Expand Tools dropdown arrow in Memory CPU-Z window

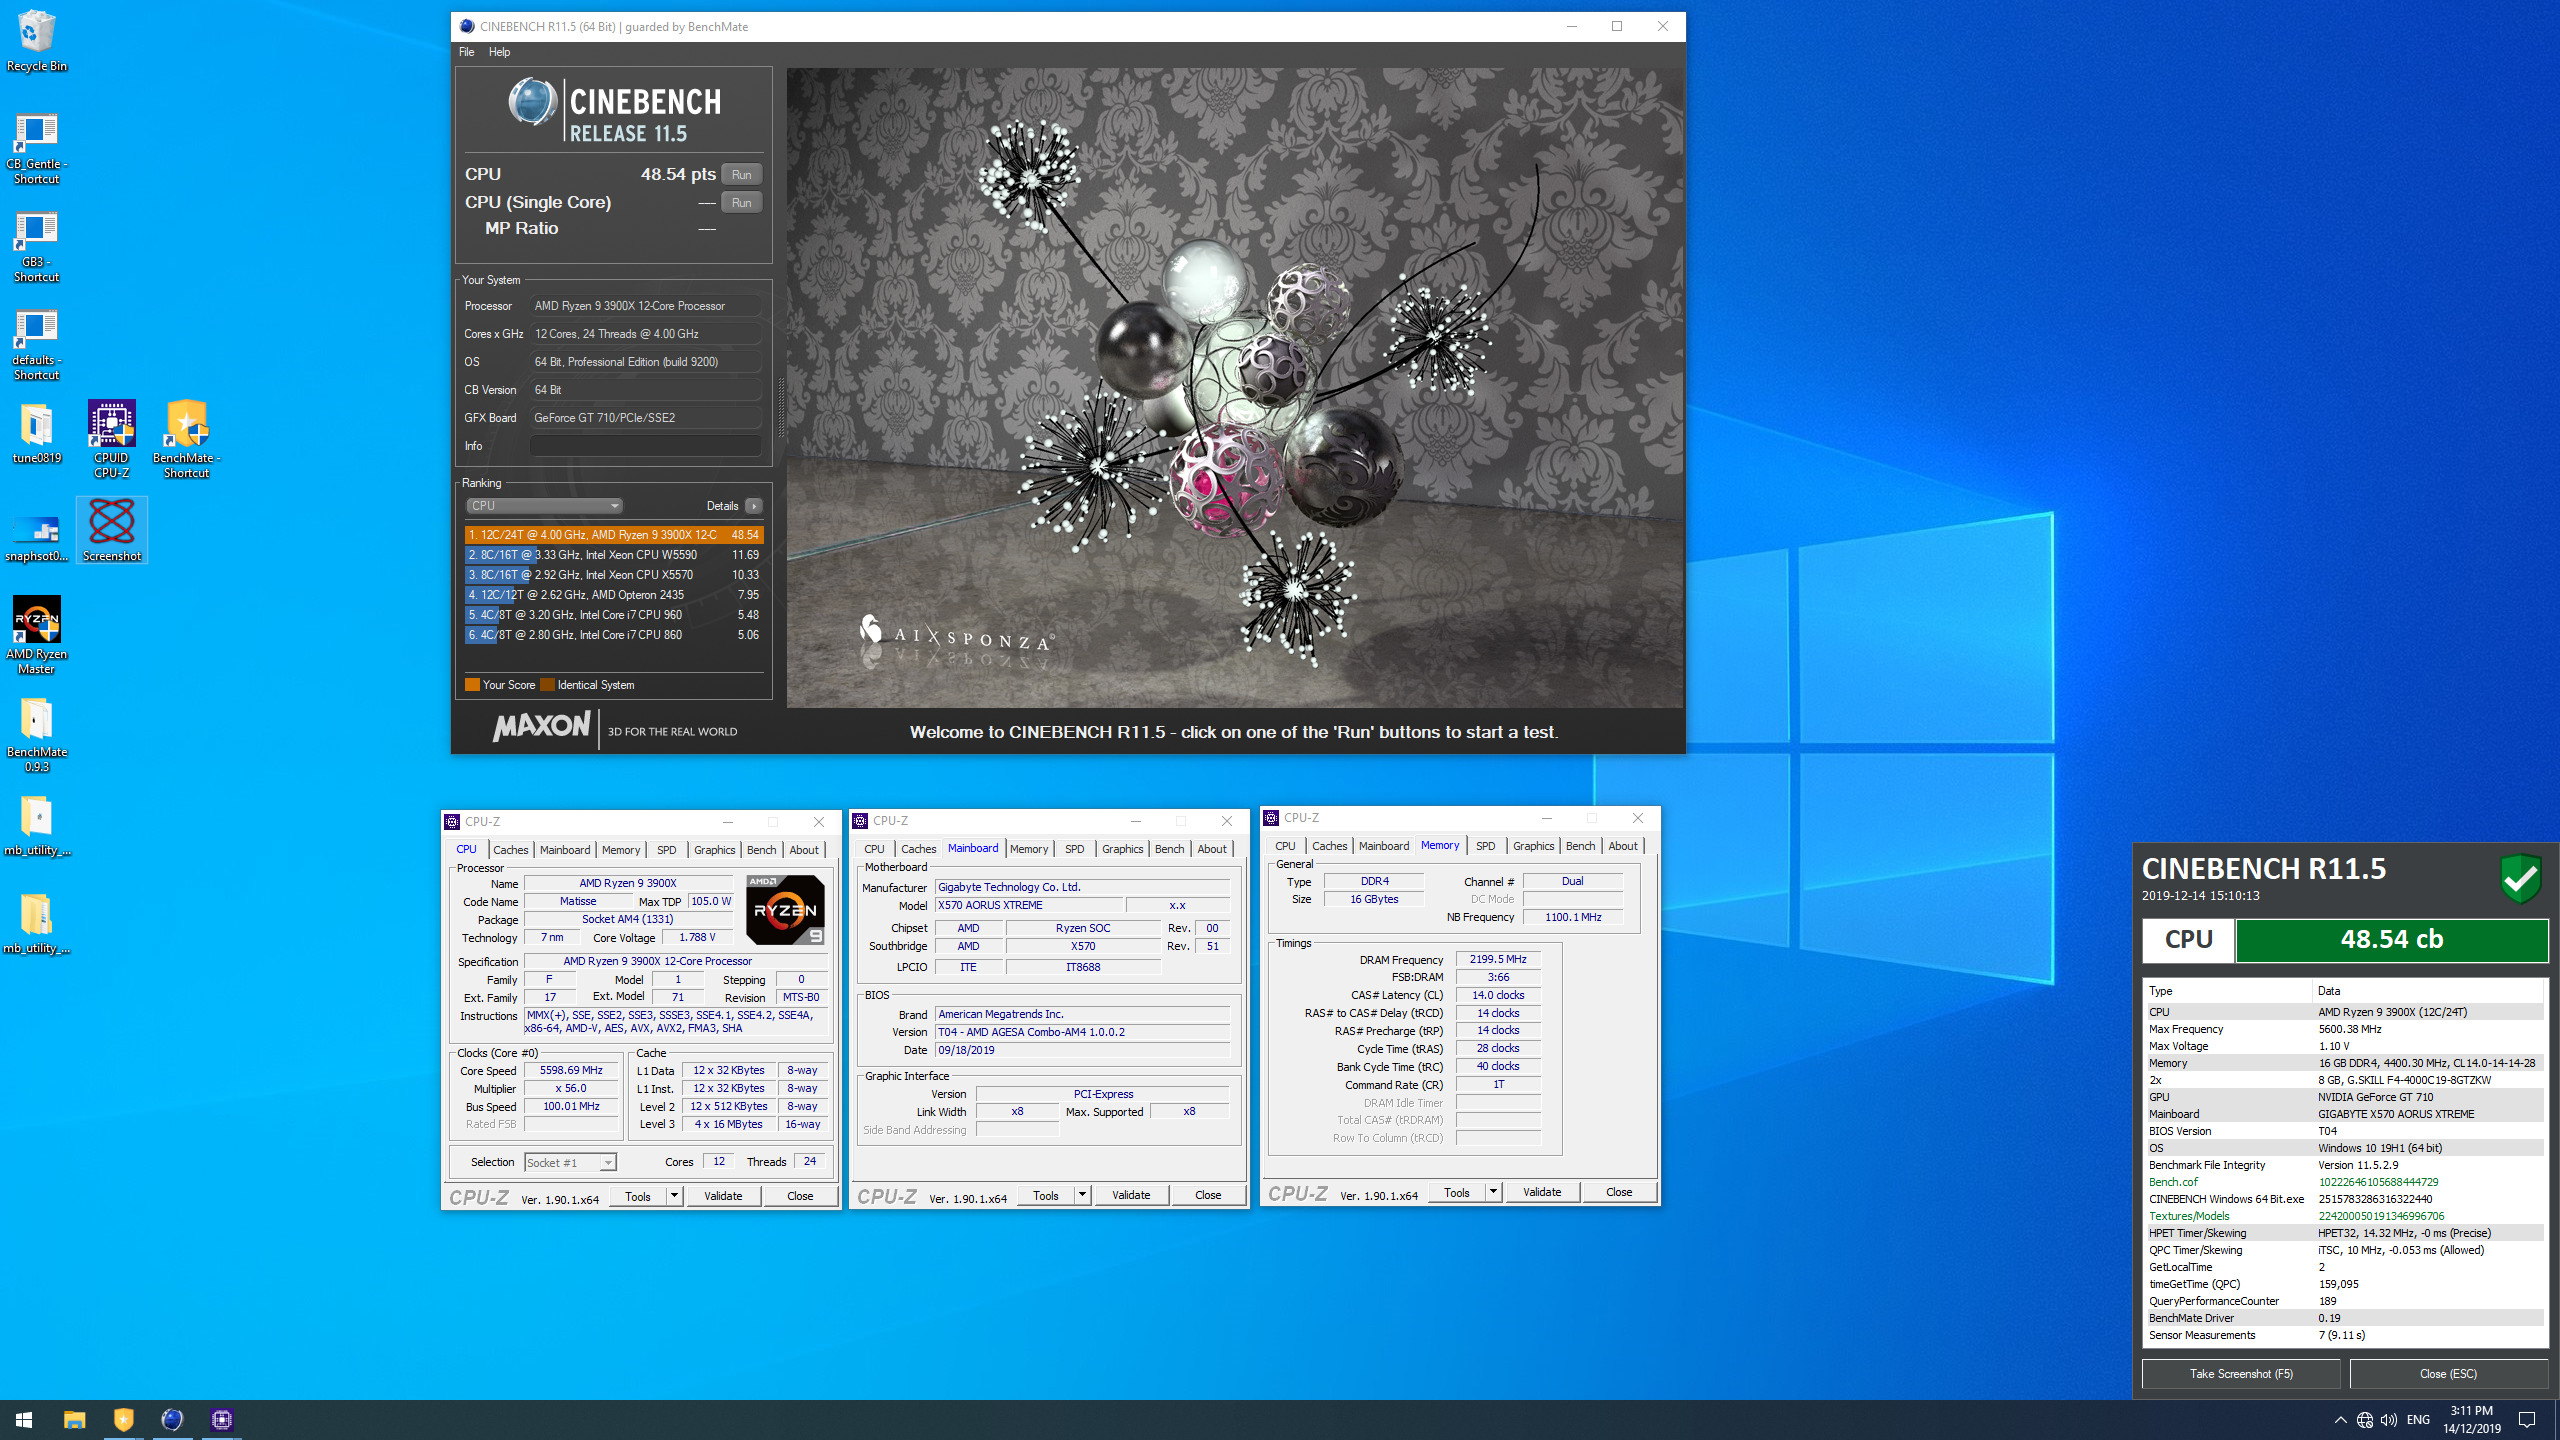1493,1192
